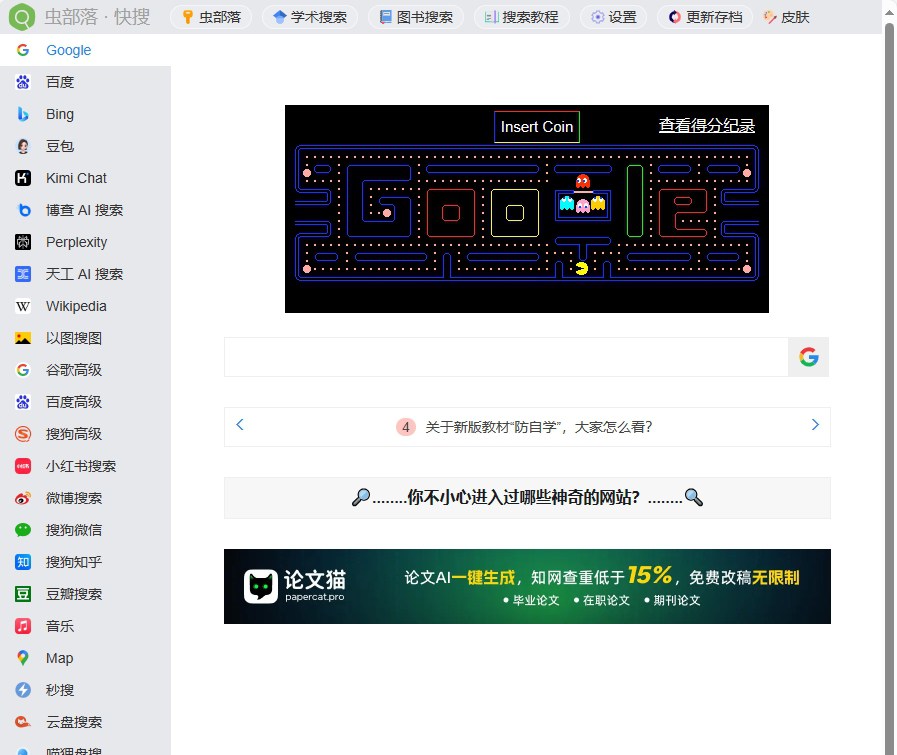This screenshot has width=897, height=755.
Task: Click inside the search input field
Action: pos(500,356)
